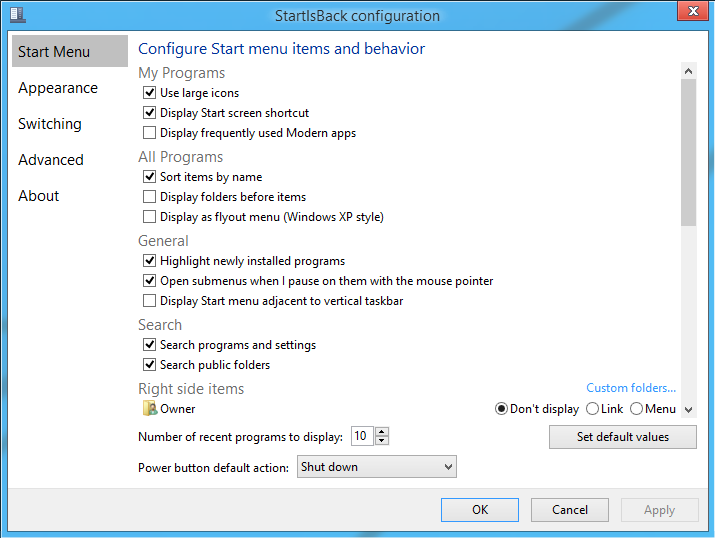Screen dimensions: 715x538
Task: Click Set default values button
Action: (x=623, y=437)
